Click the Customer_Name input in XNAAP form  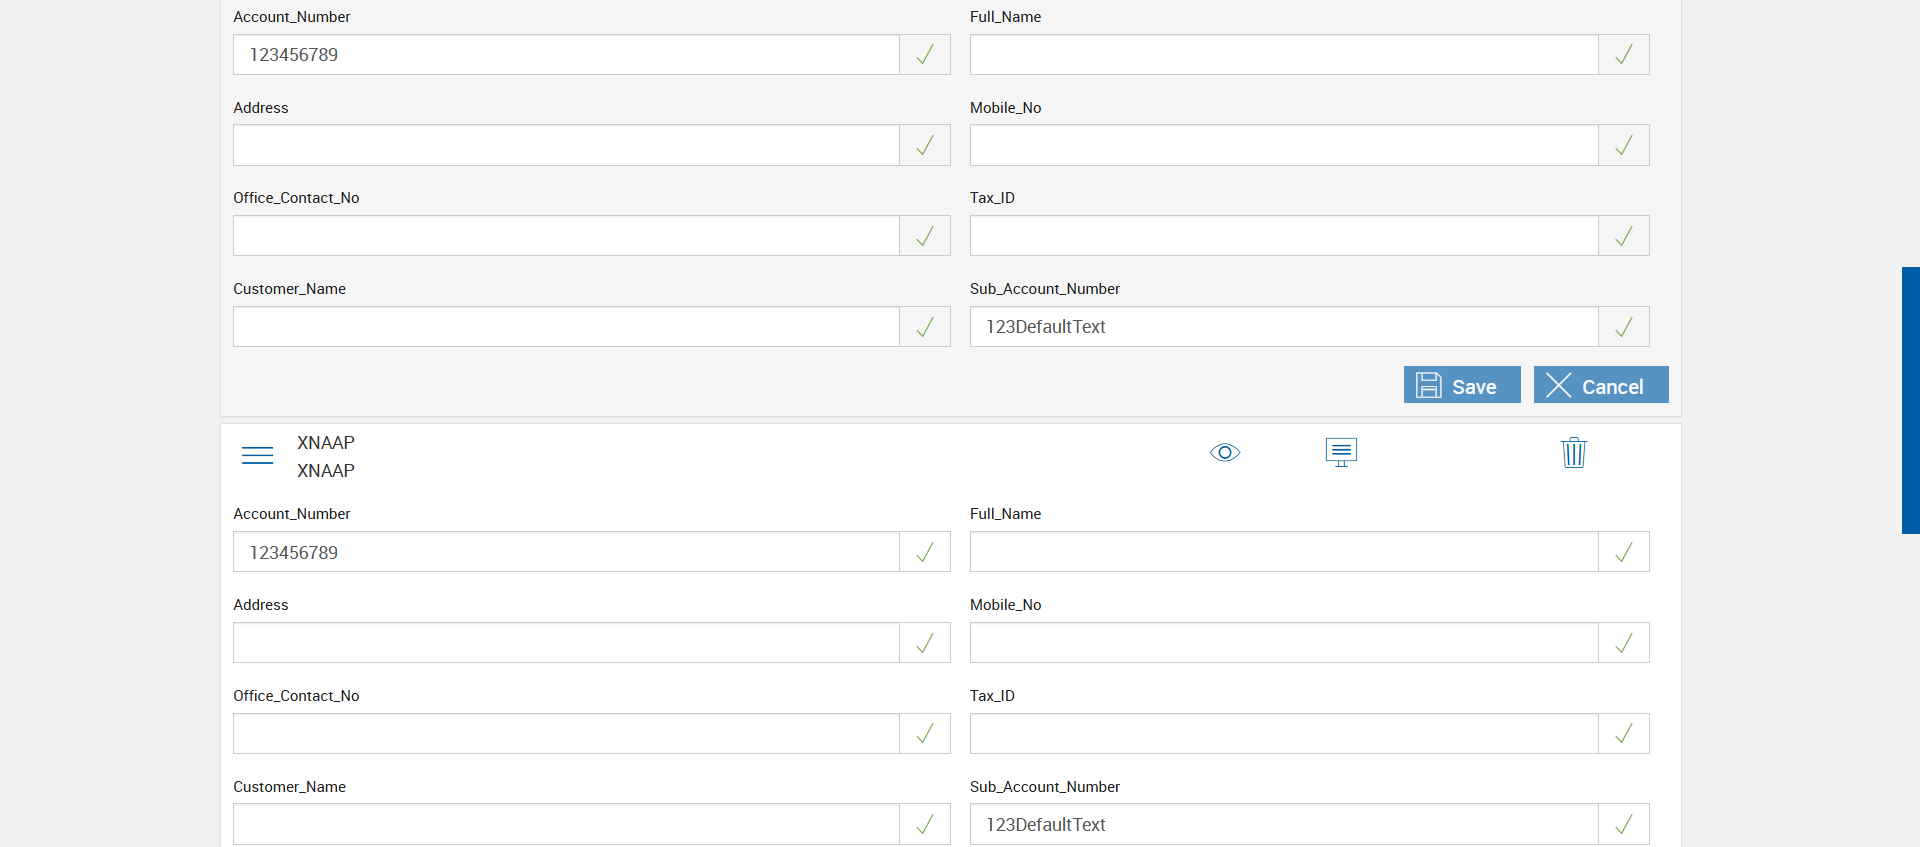point(566,825)
